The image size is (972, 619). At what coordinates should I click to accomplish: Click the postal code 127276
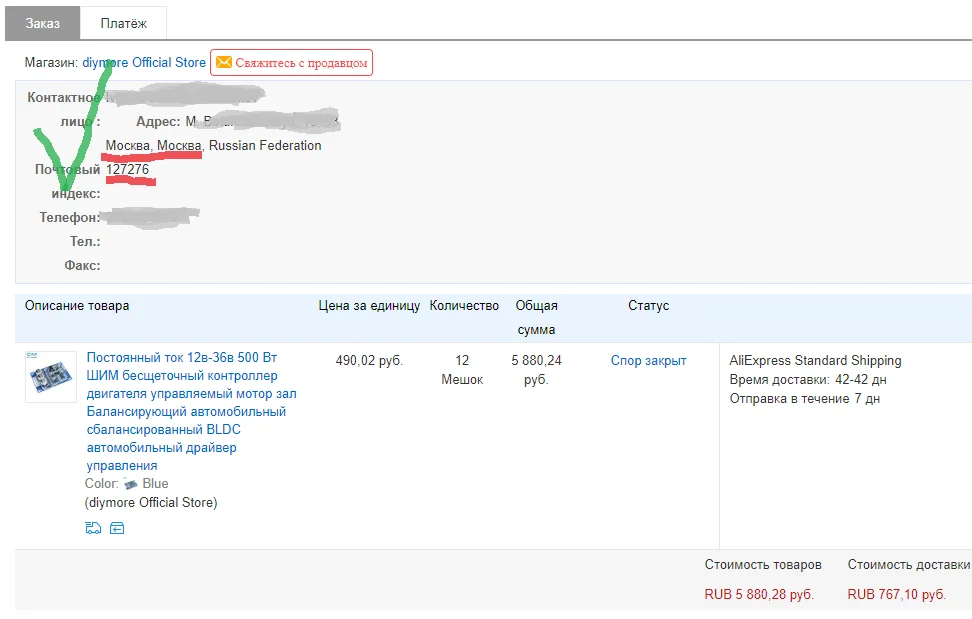[127, 169]
